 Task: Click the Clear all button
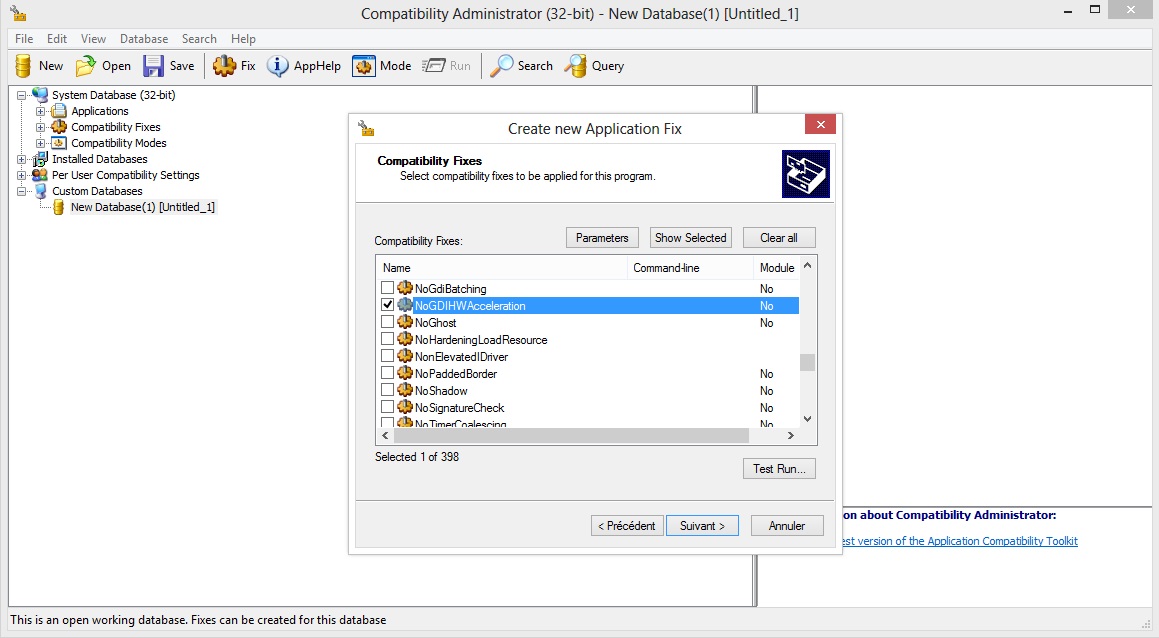779,237
